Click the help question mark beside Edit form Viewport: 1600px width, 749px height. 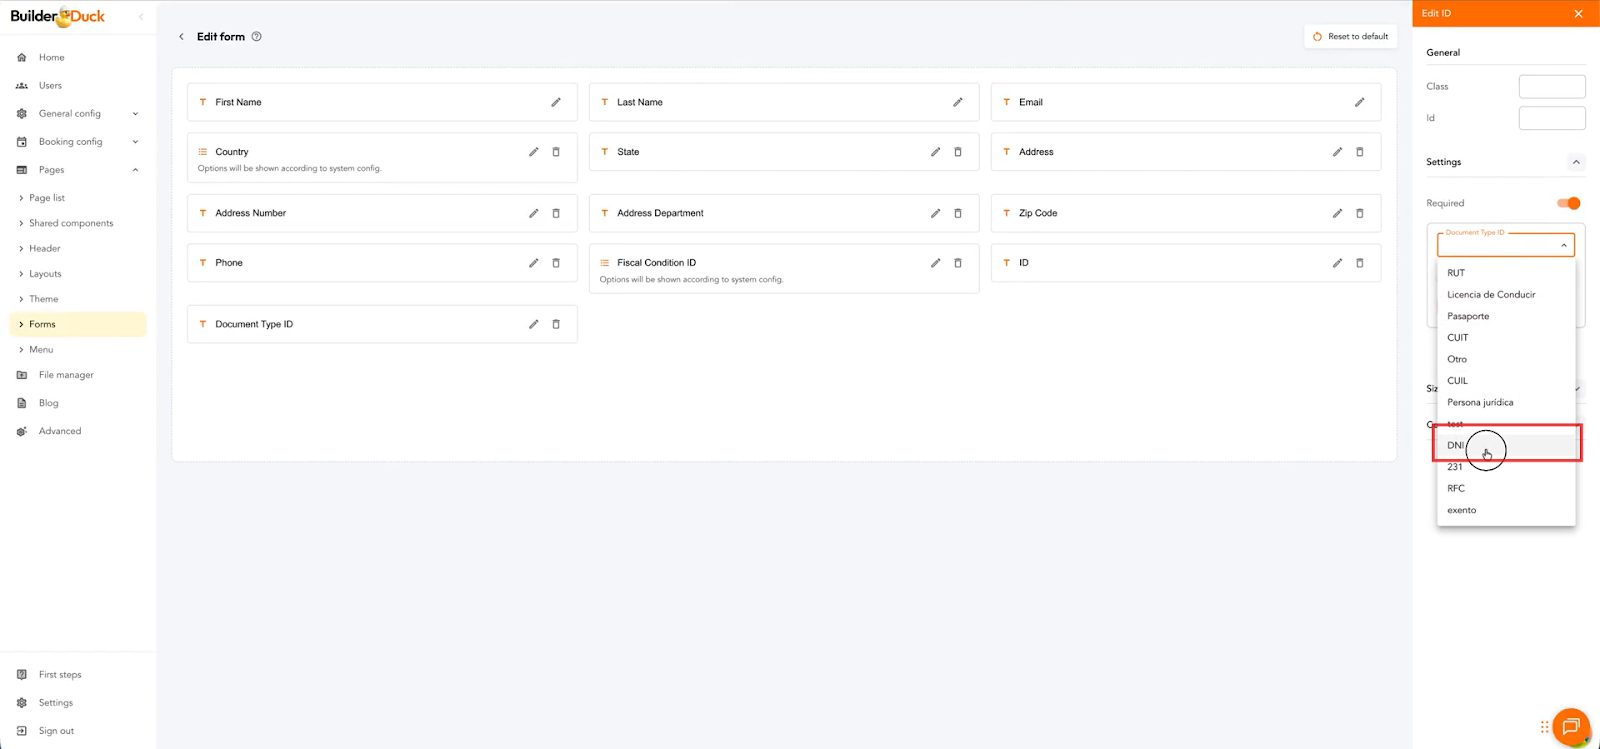click(x=257, y=37)
